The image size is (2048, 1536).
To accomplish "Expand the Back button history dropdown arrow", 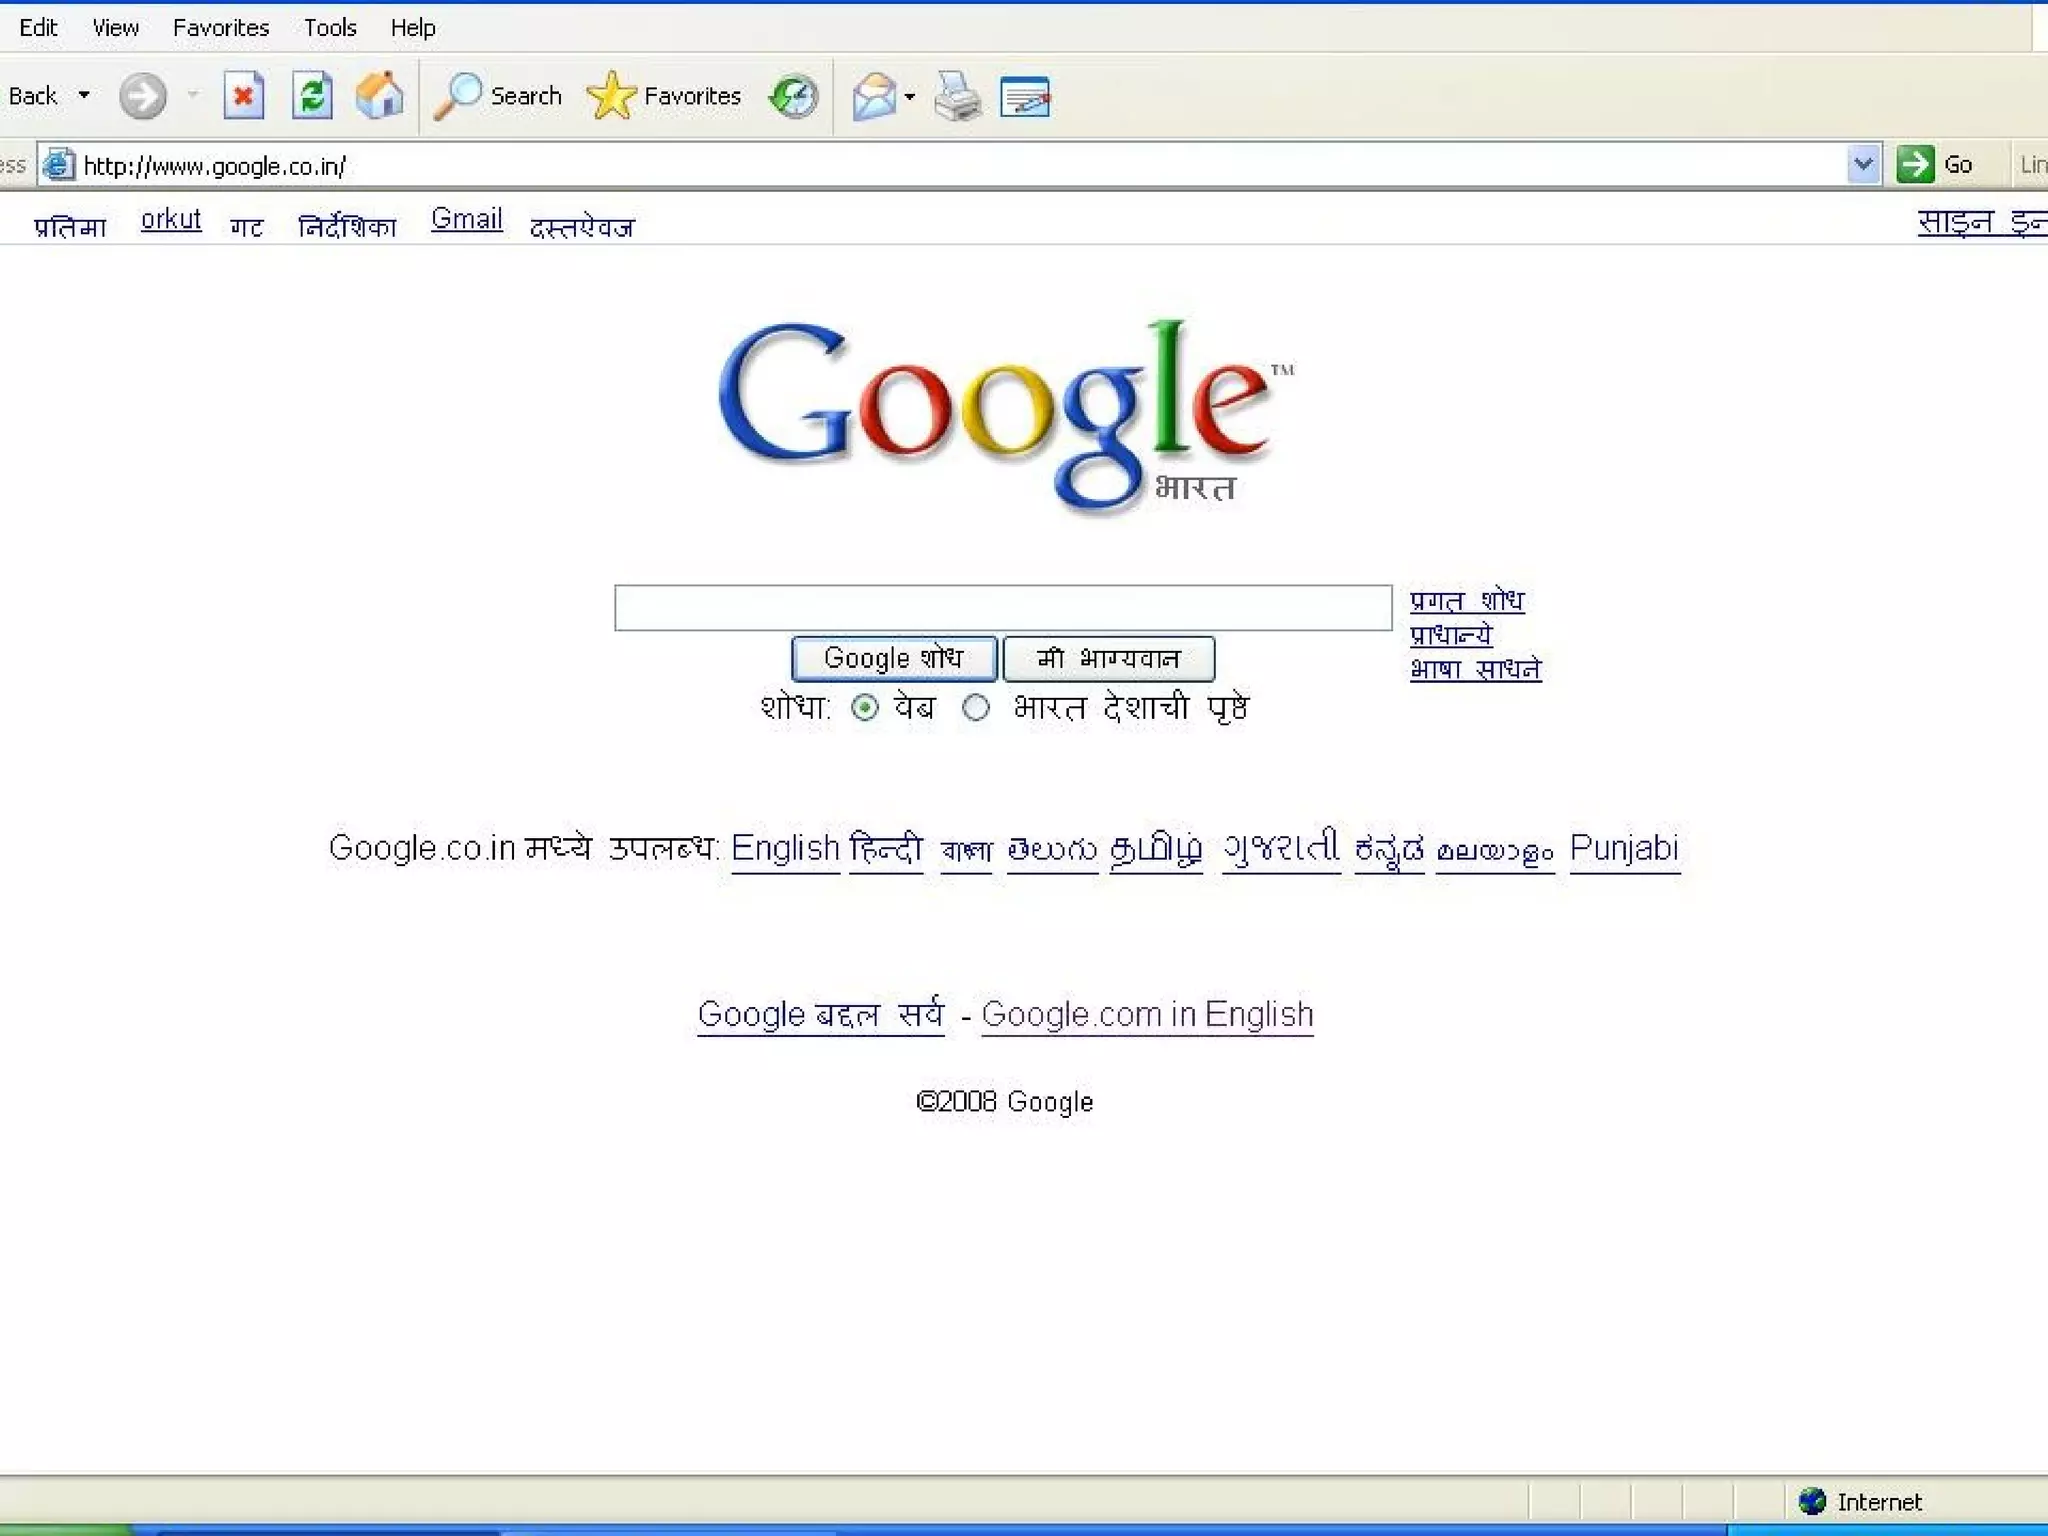I will 84,96.
